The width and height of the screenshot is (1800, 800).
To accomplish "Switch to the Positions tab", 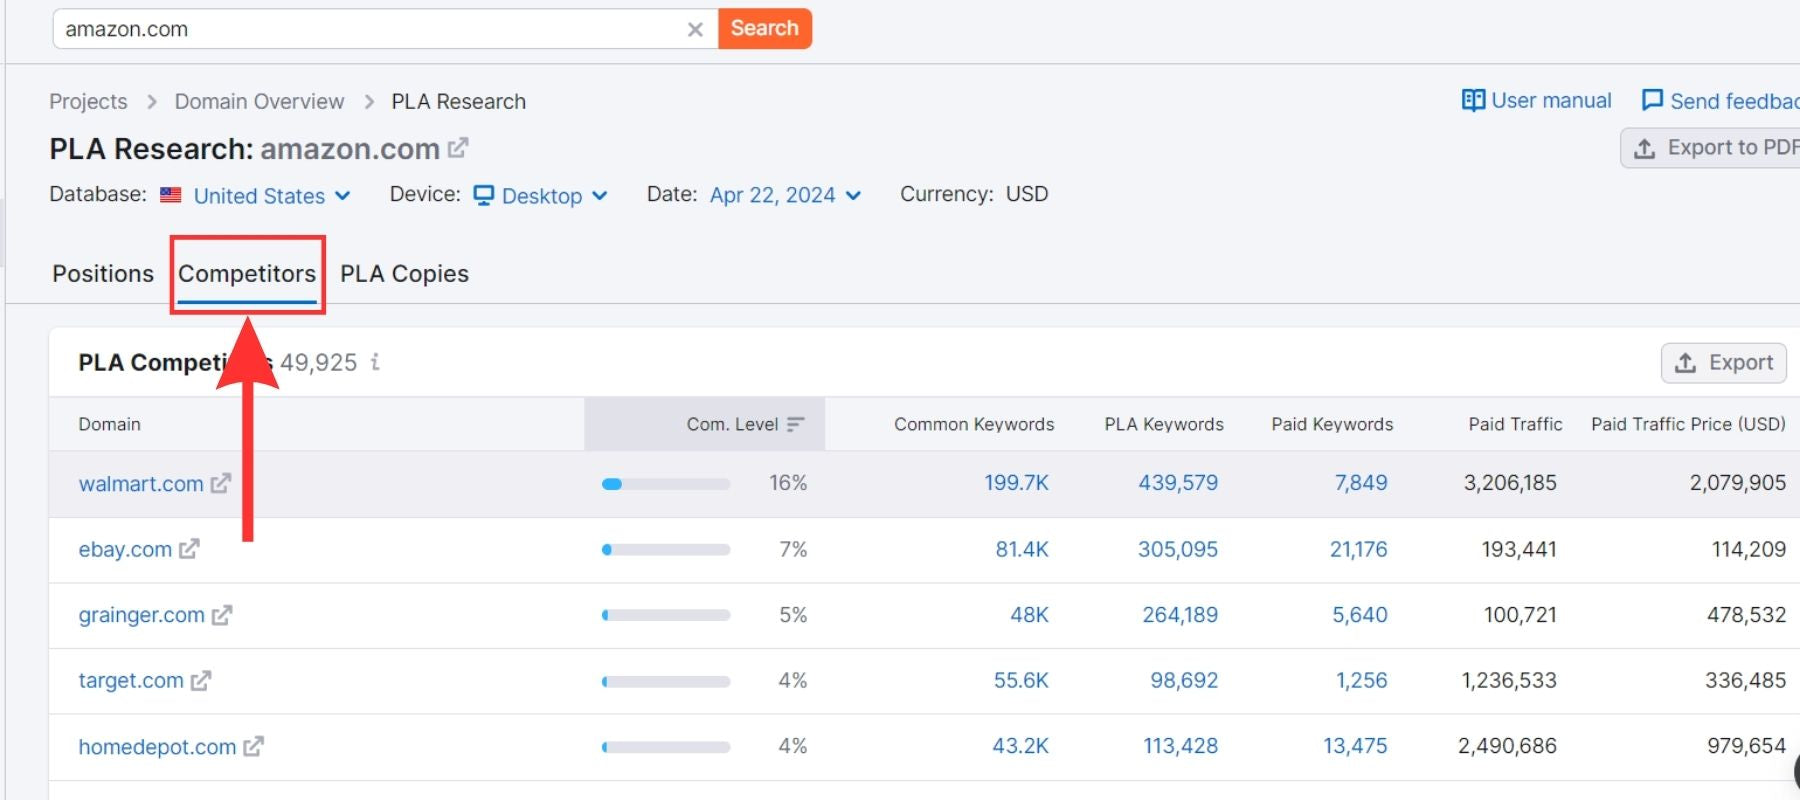I will click(x=103, y=274).
